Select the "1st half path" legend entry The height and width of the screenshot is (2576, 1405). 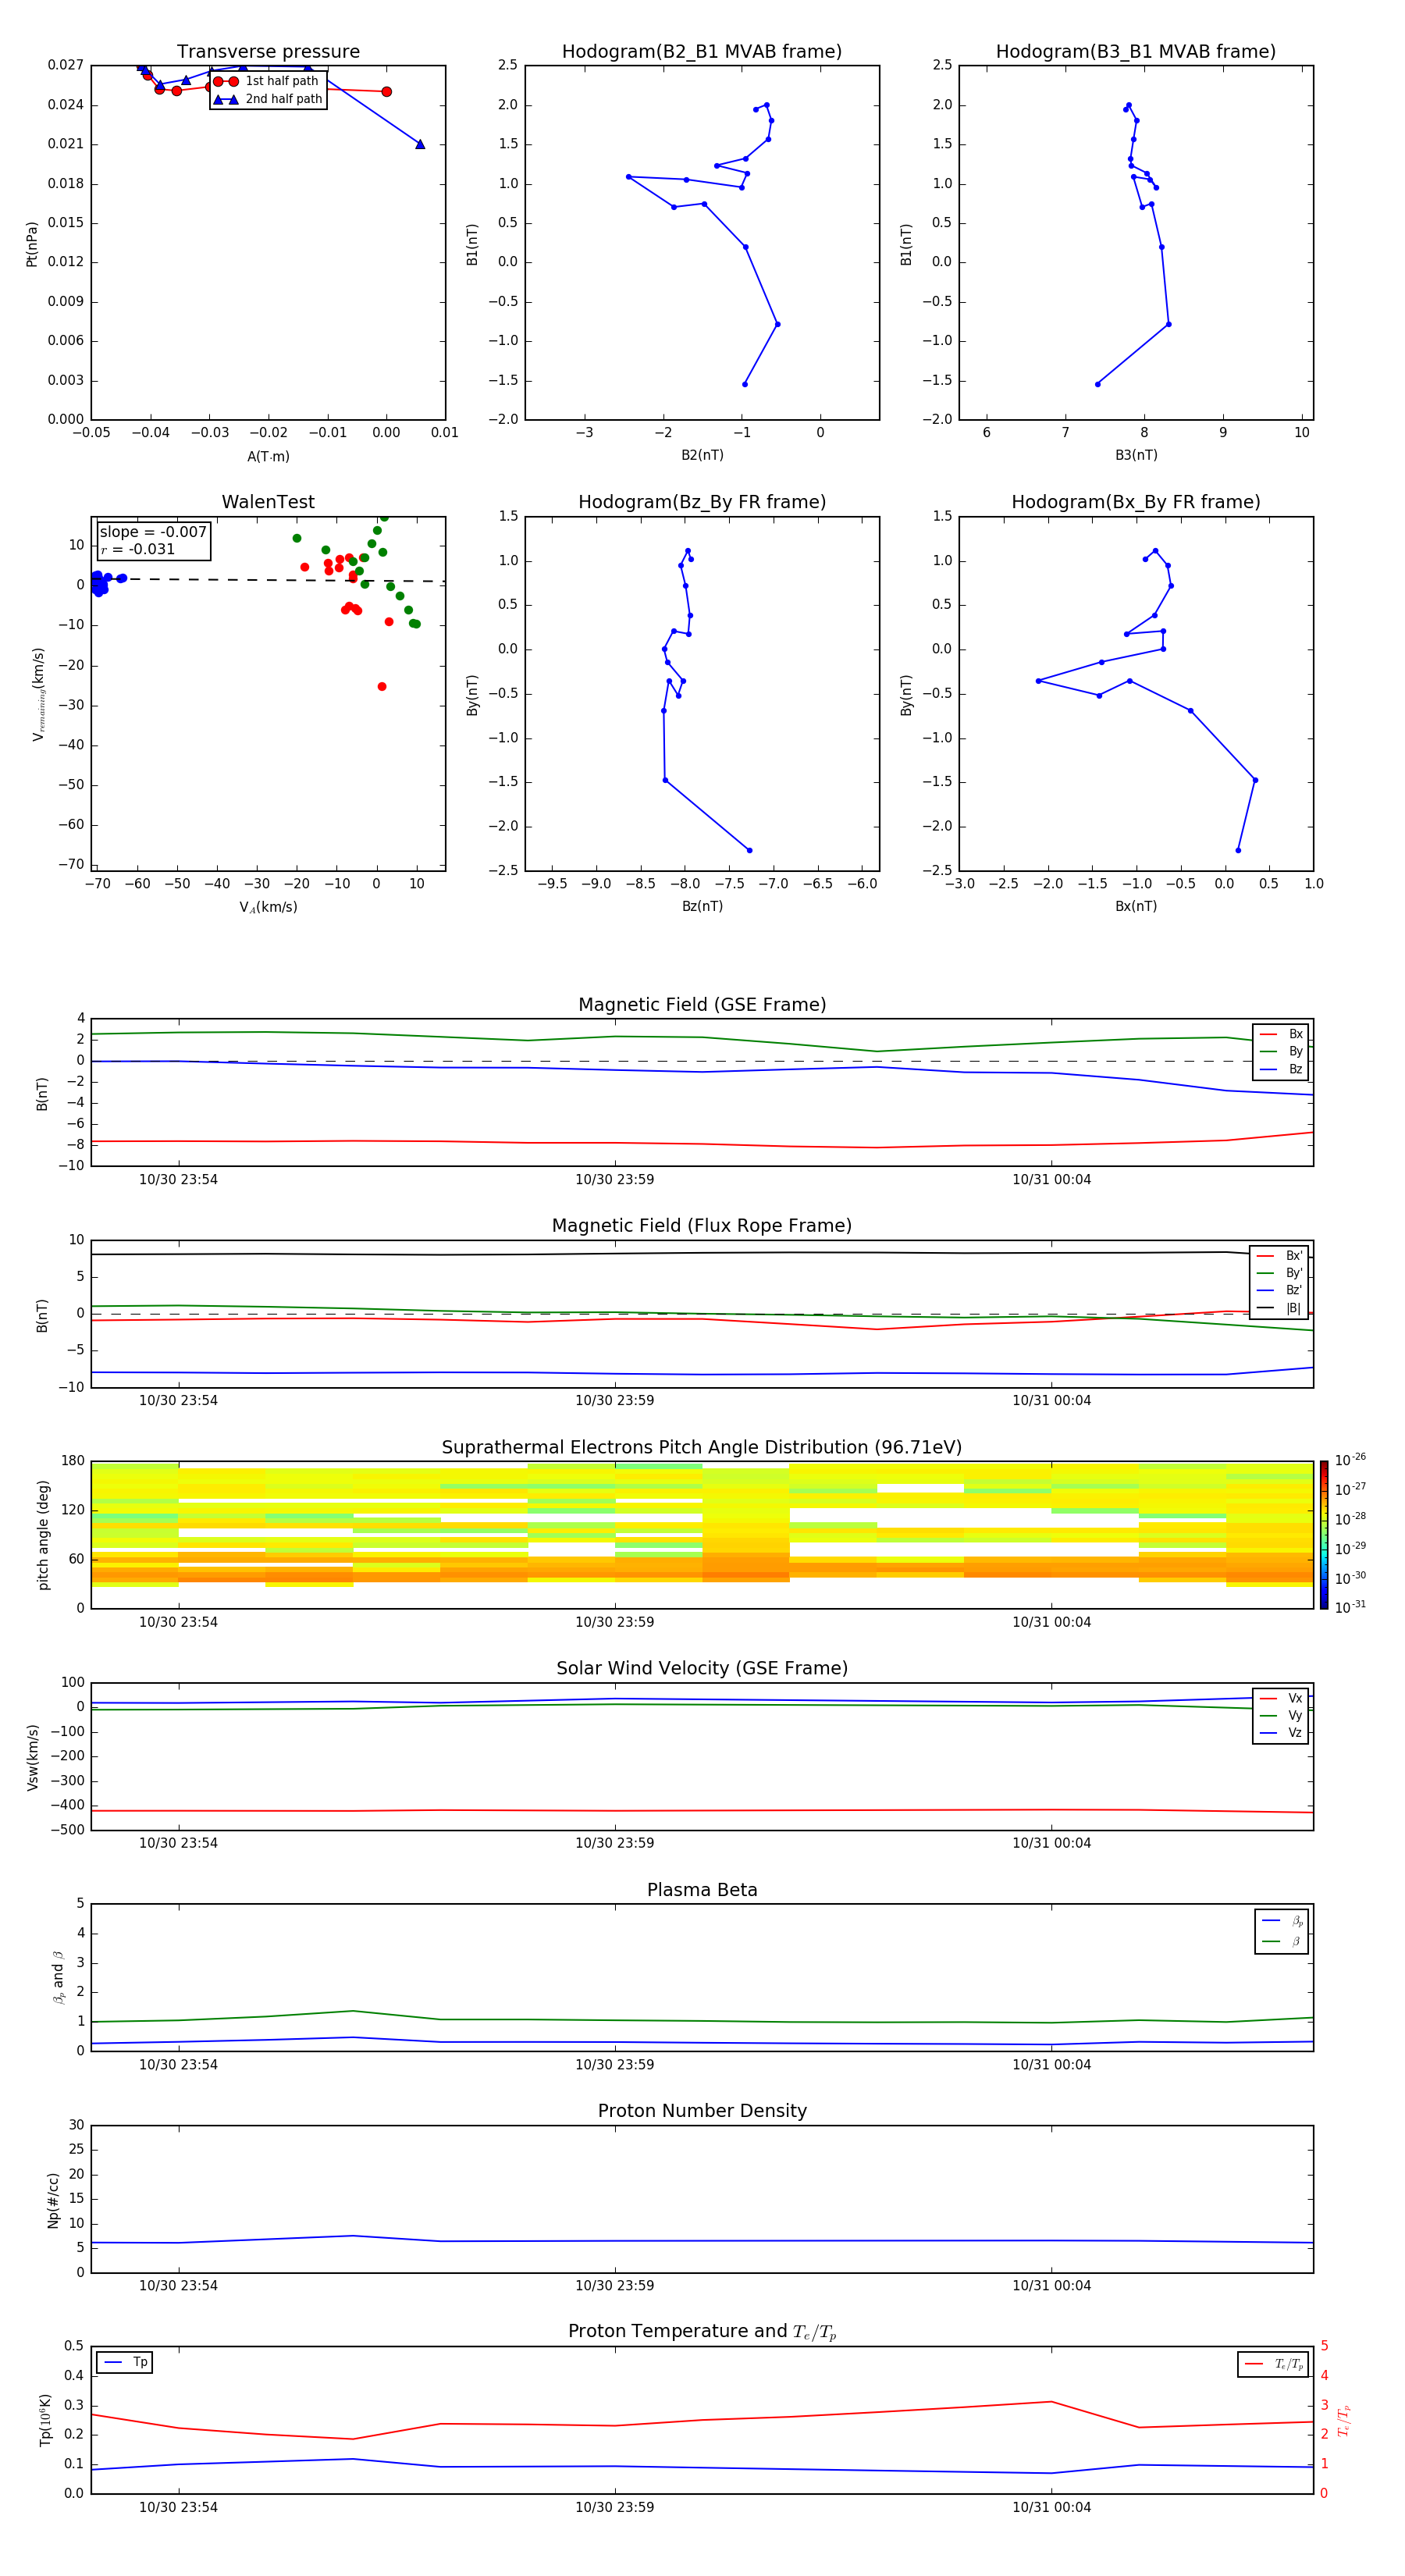(x=267, y=81)
